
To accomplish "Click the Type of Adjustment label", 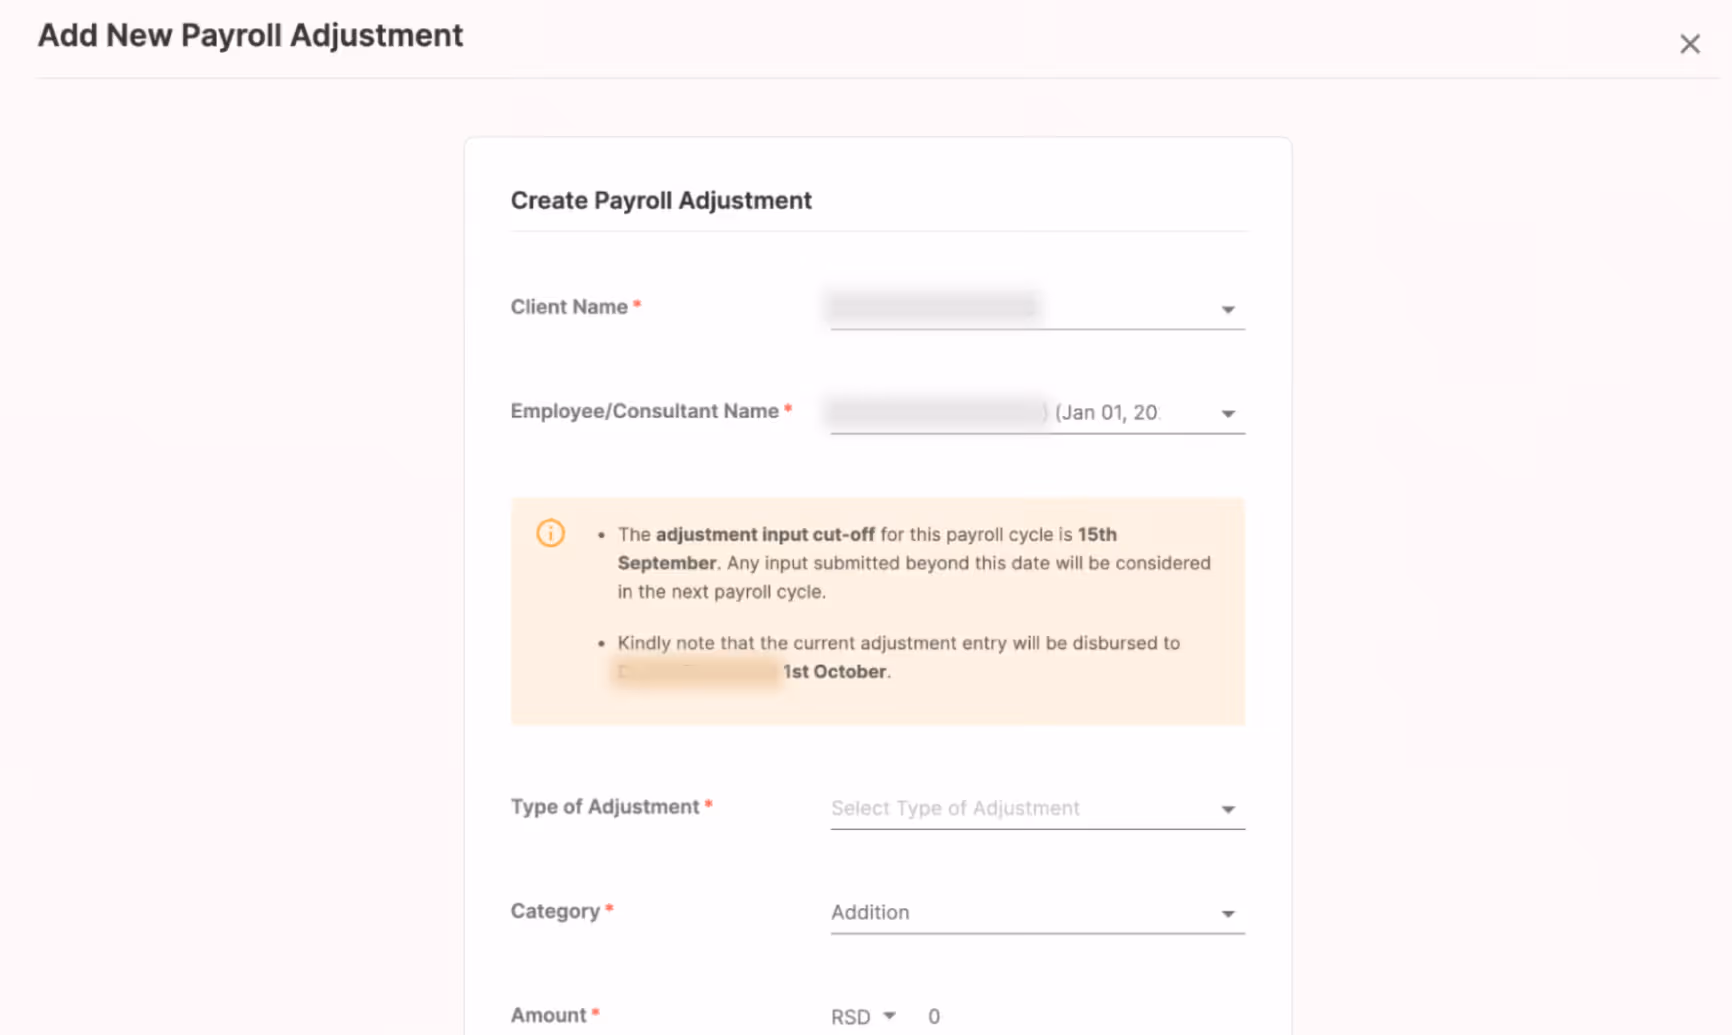I will [605, 806].
